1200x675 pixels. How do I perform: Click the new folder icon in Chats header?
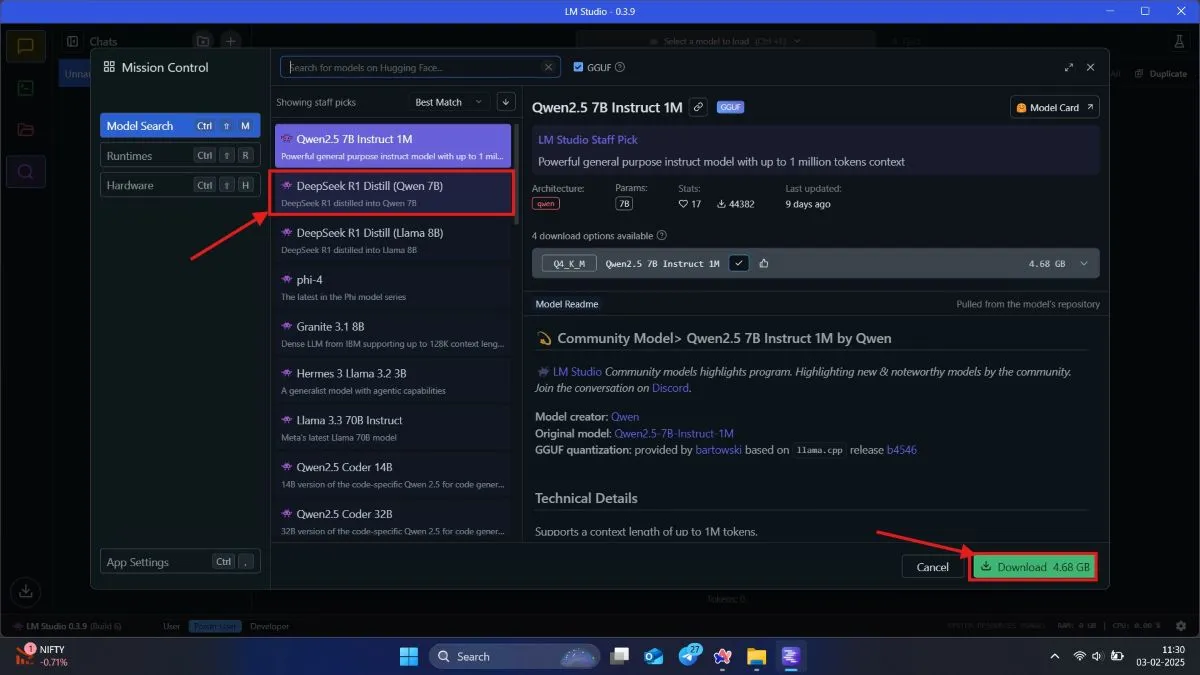pyautogui.click(x=203, y=41)
